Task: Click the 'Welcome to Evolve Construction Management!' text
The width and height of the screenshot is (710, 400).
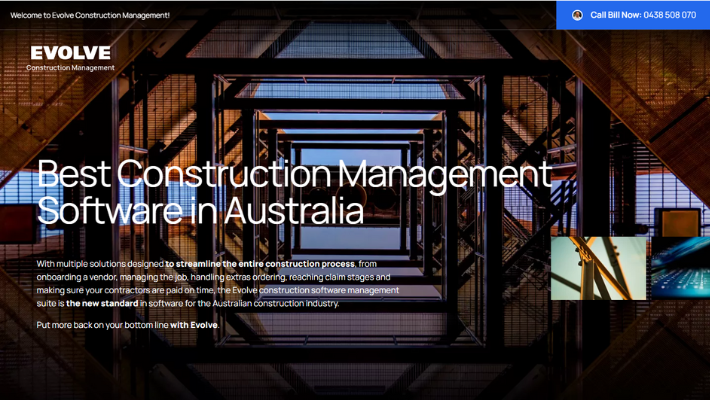Action: [x=90, y=15]
